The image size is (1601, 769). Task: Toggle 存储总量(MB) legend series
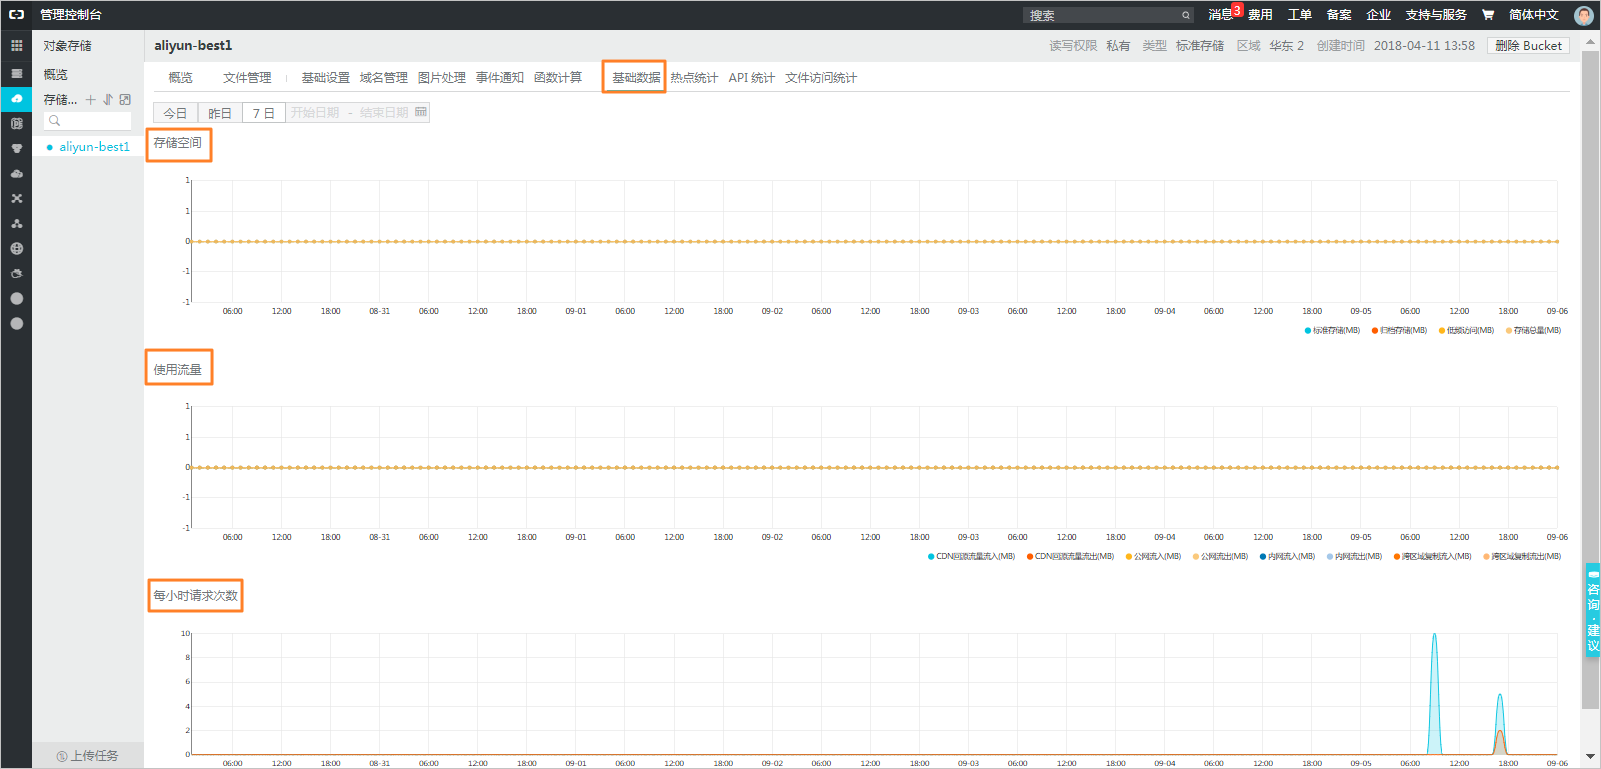click(x=1533, y=330)
